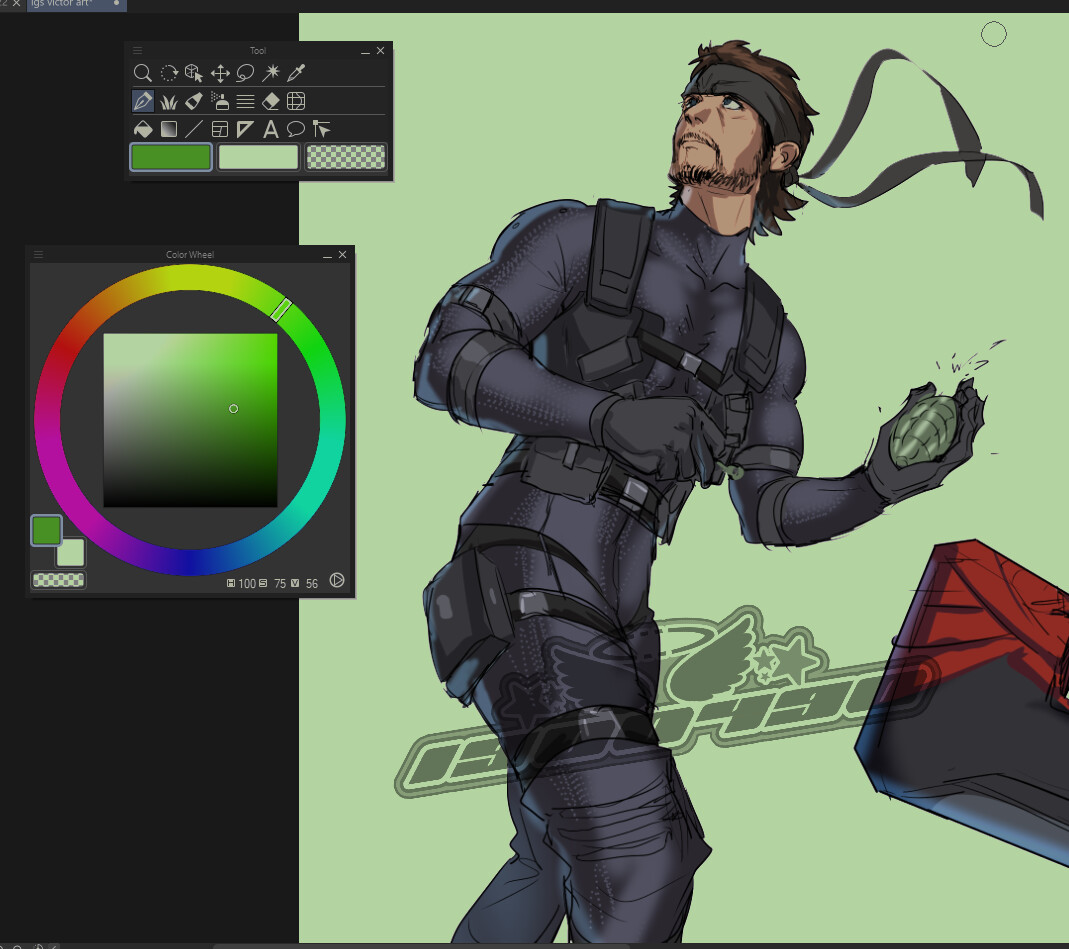Click the horizontal scrollbar below the canvas
The width and height of the screenshot is (1069, 949).
point(600,944)
